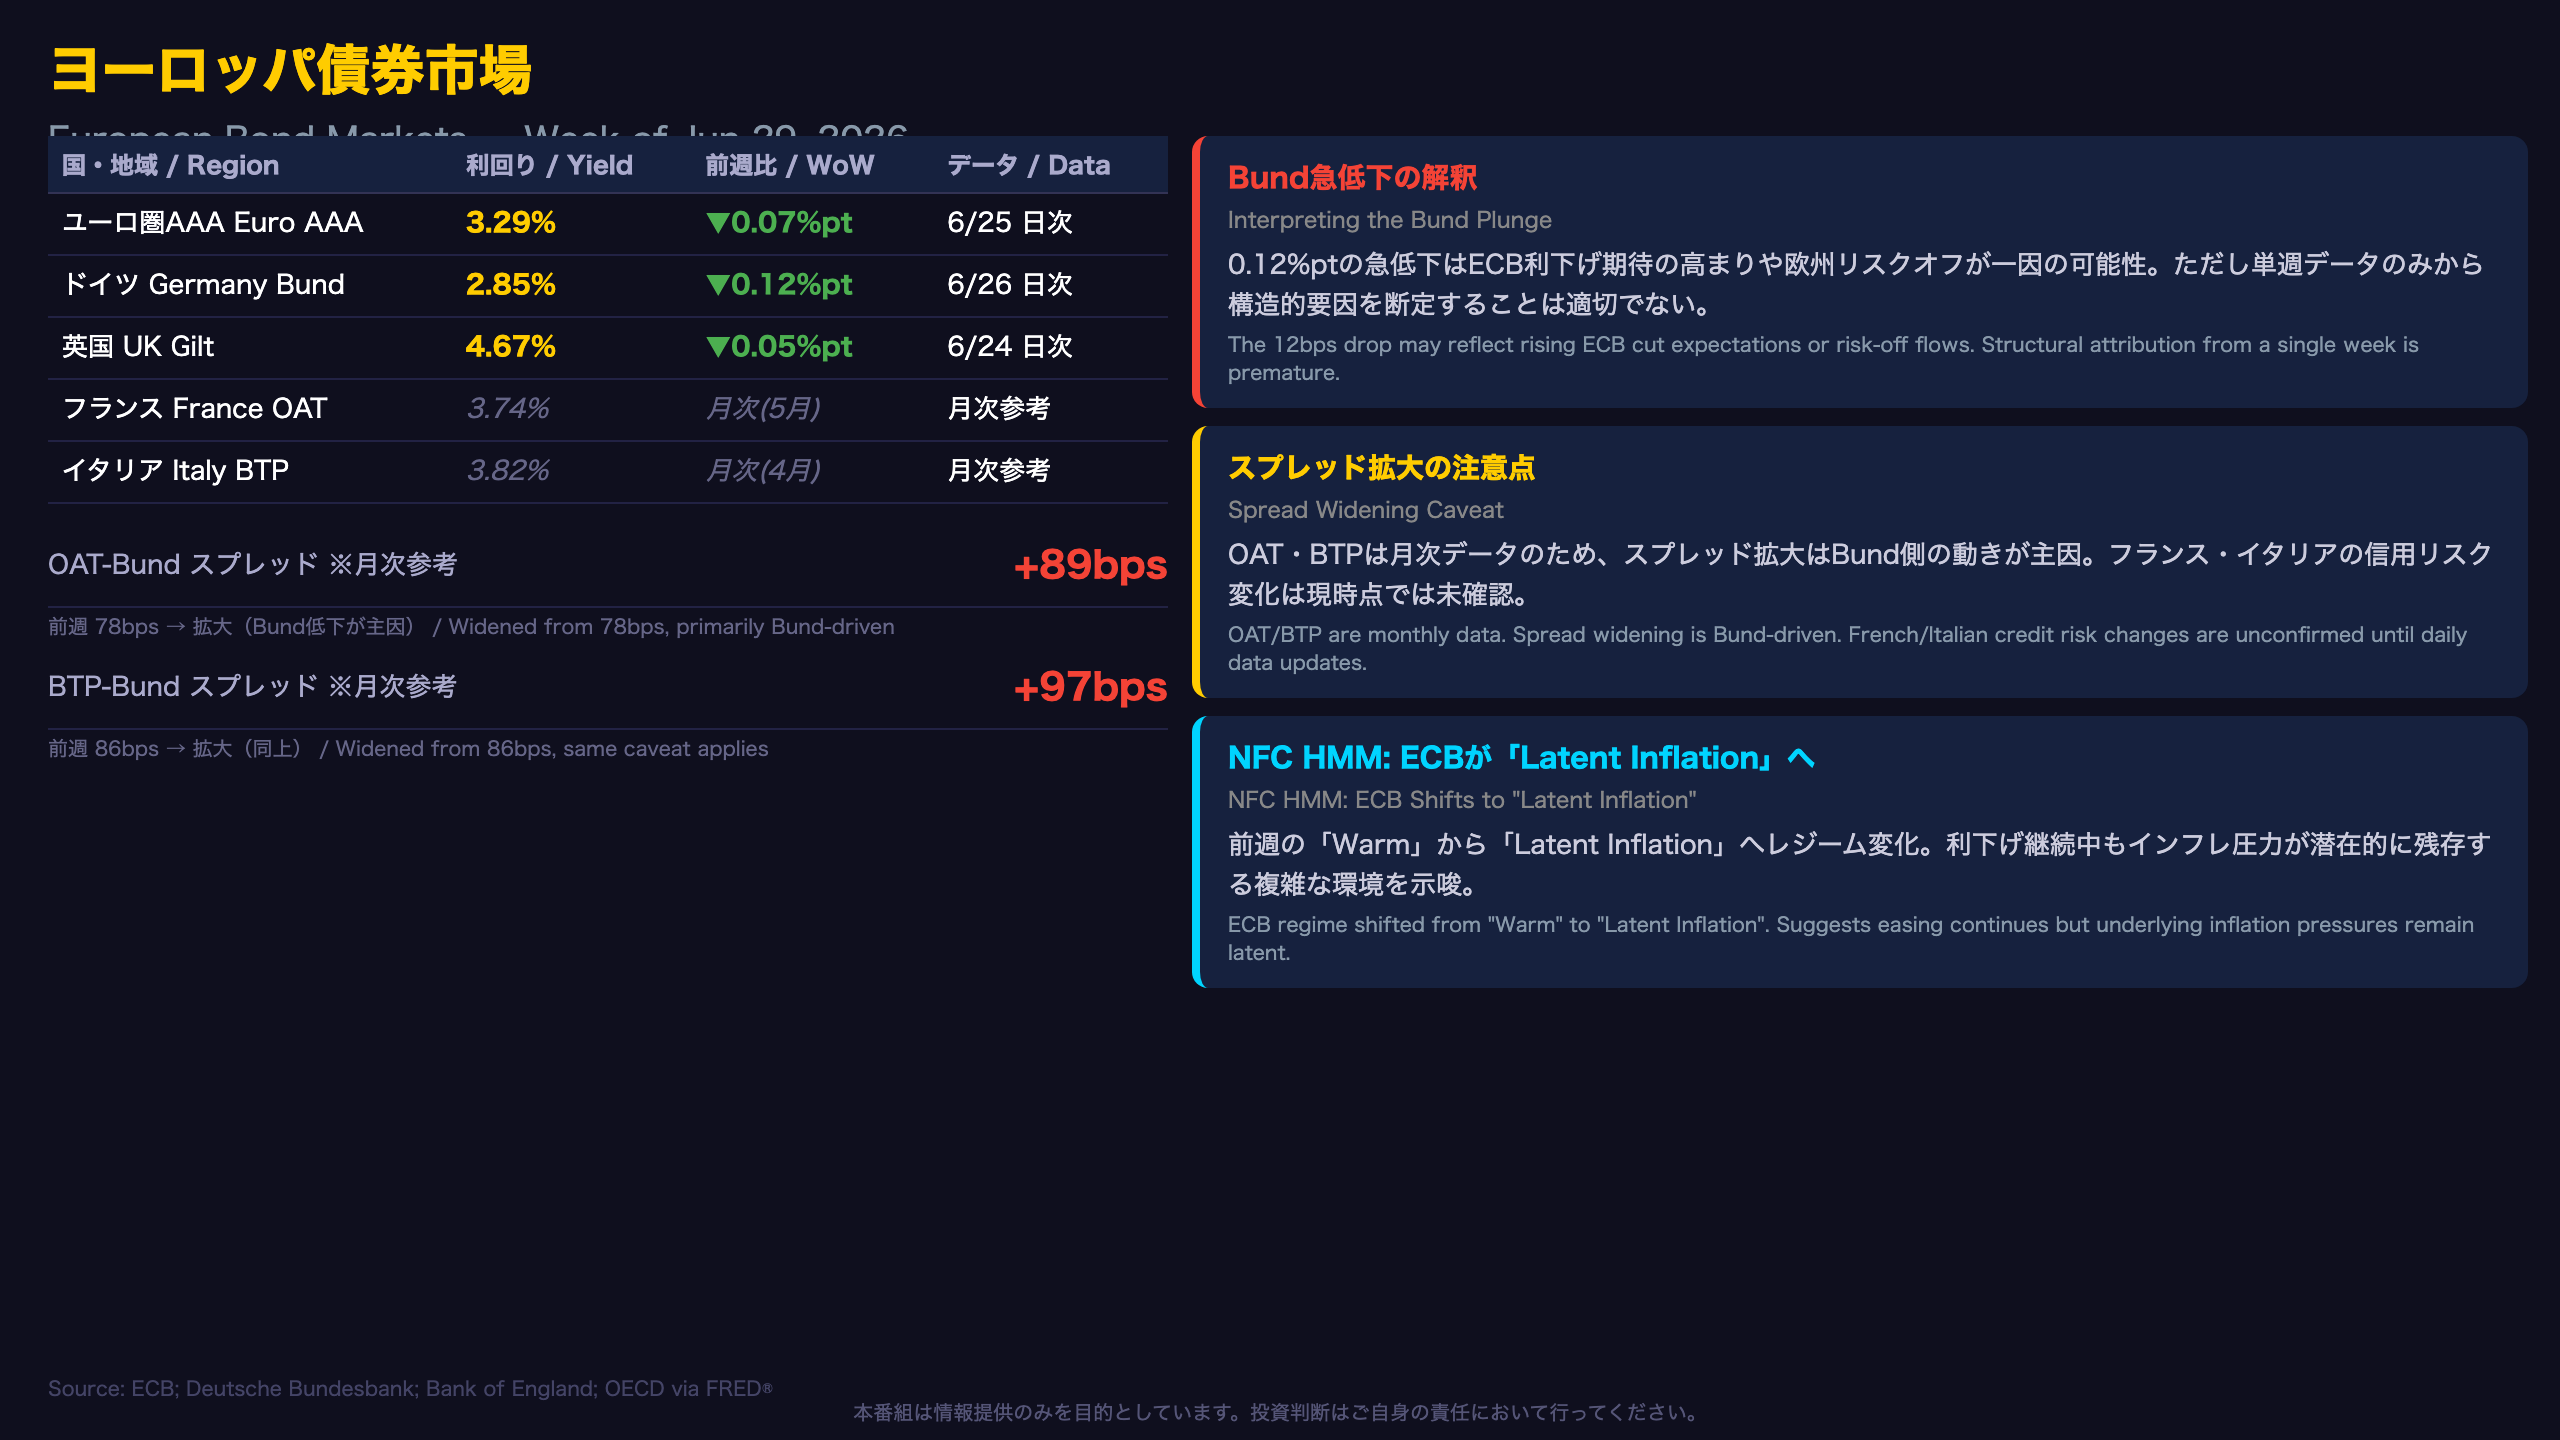Click the 国・地域 / Region column header
The image size is (2560, 1440).
pyautogui.click(x=170, y=165)
